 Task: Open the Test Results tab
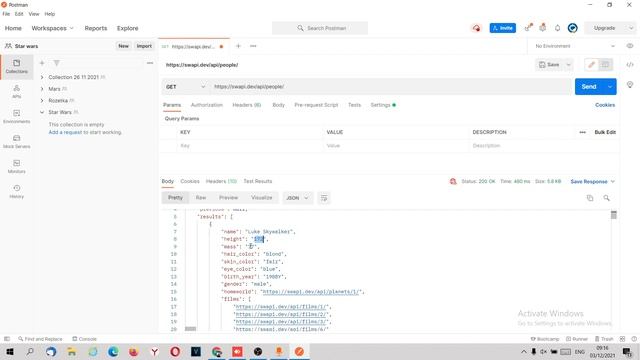click(x=258, y=181)
